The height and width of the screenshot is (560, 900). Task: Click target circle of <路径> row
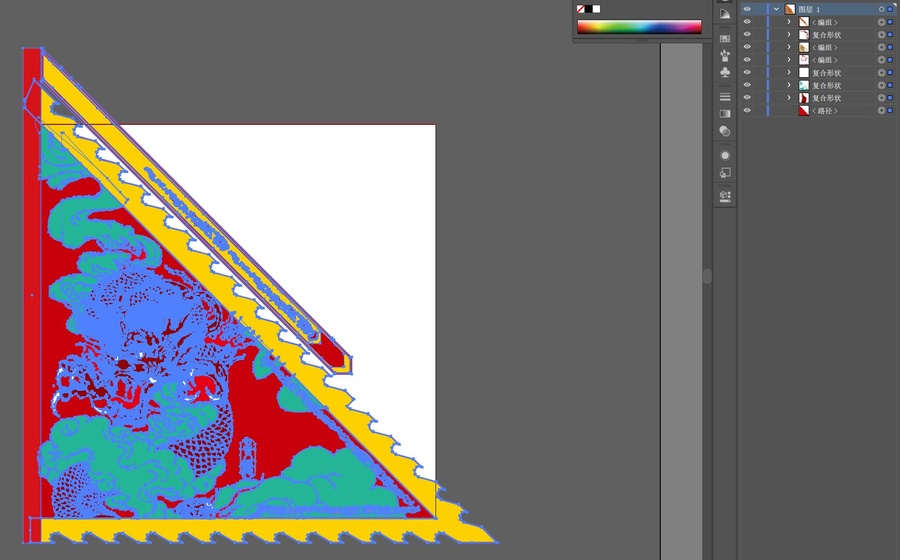(881, 110)
